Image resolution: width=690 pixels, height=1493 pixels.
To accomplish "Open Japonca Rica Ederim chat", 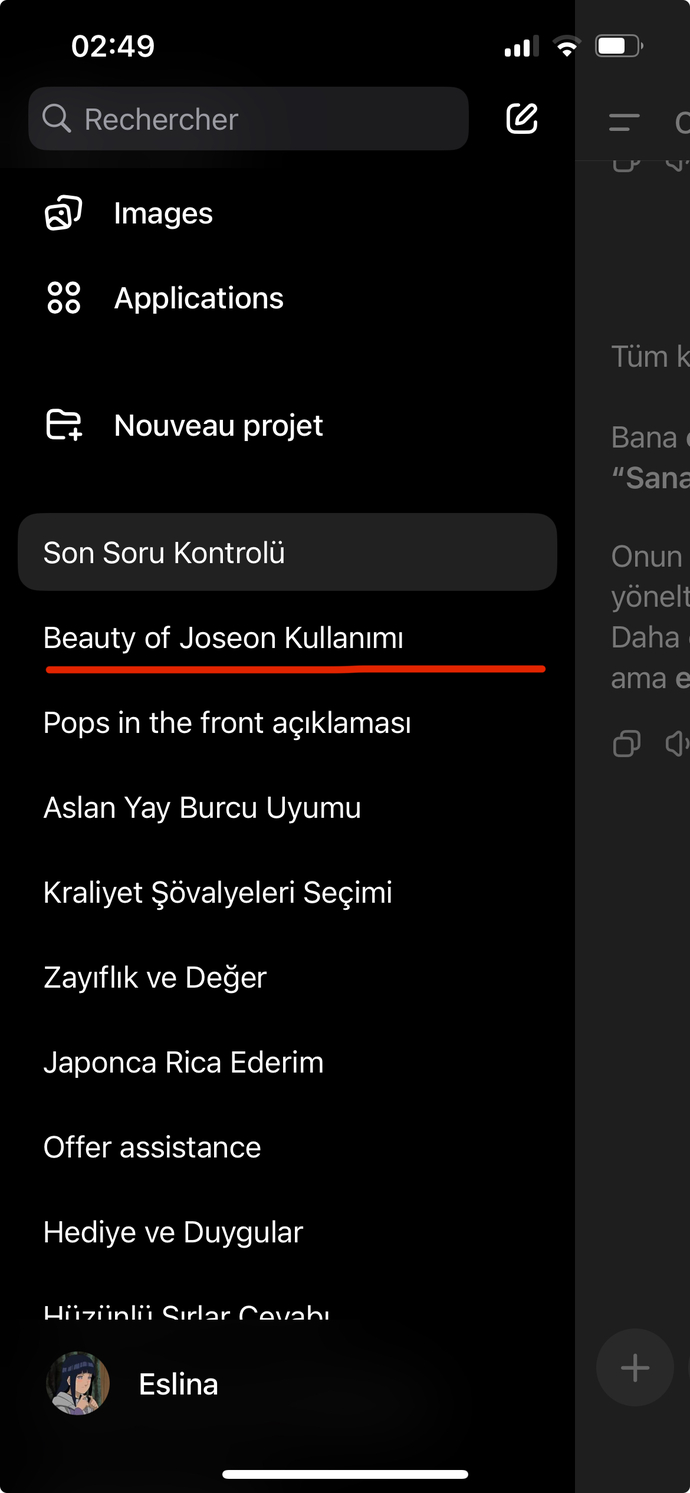I will [183, 1062].
